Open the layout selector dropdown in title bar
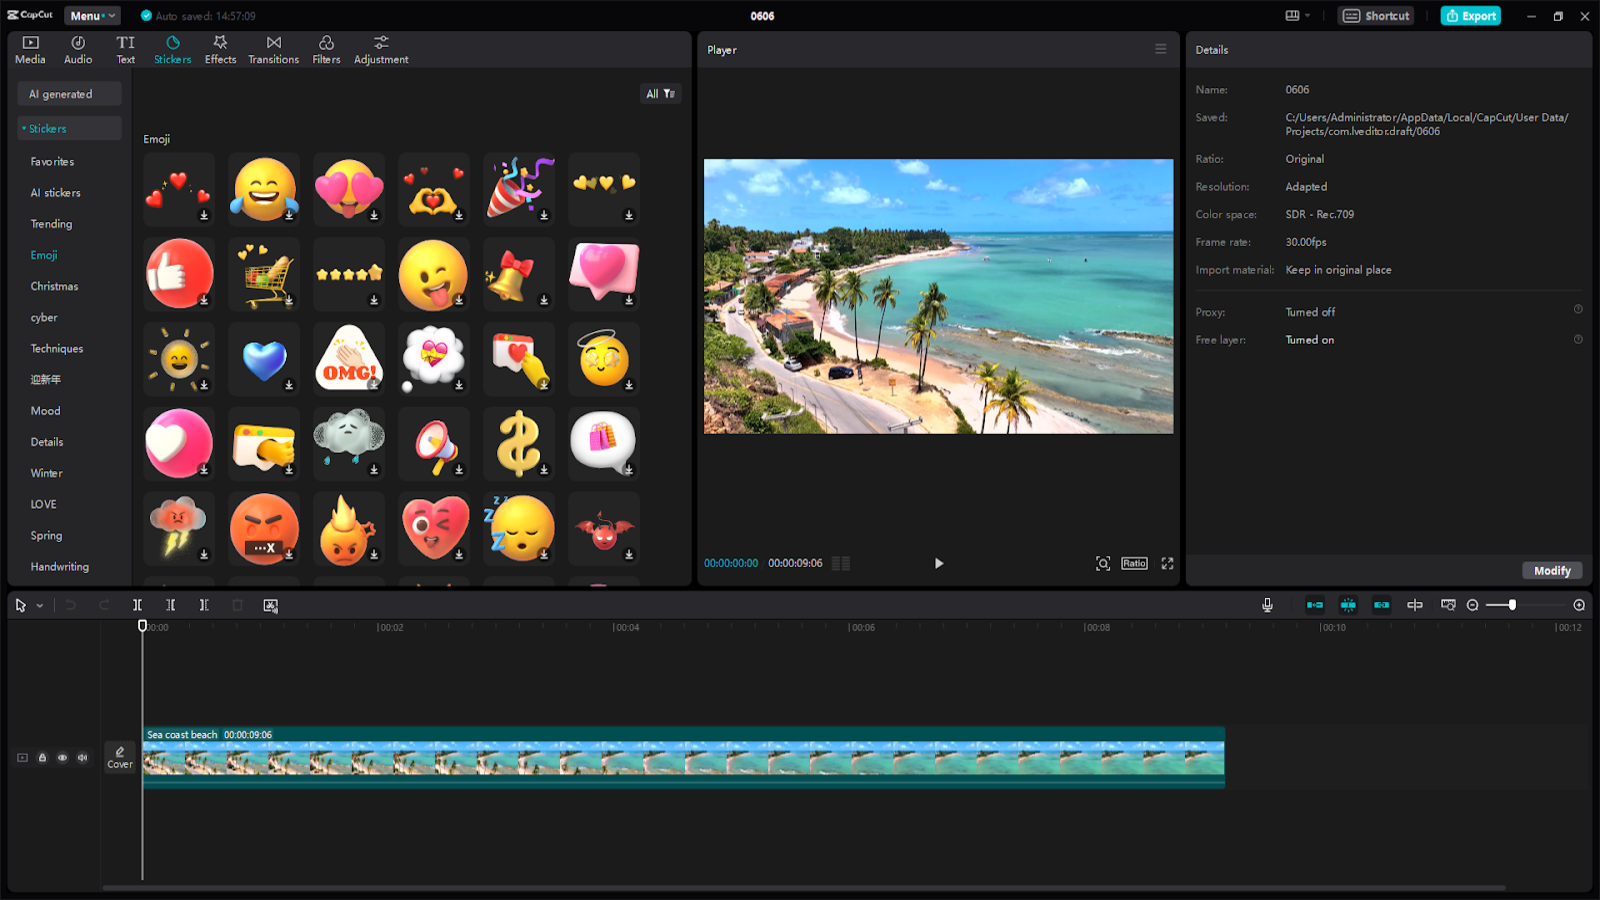1600x900 pixels. click(x=1297, y=16)
